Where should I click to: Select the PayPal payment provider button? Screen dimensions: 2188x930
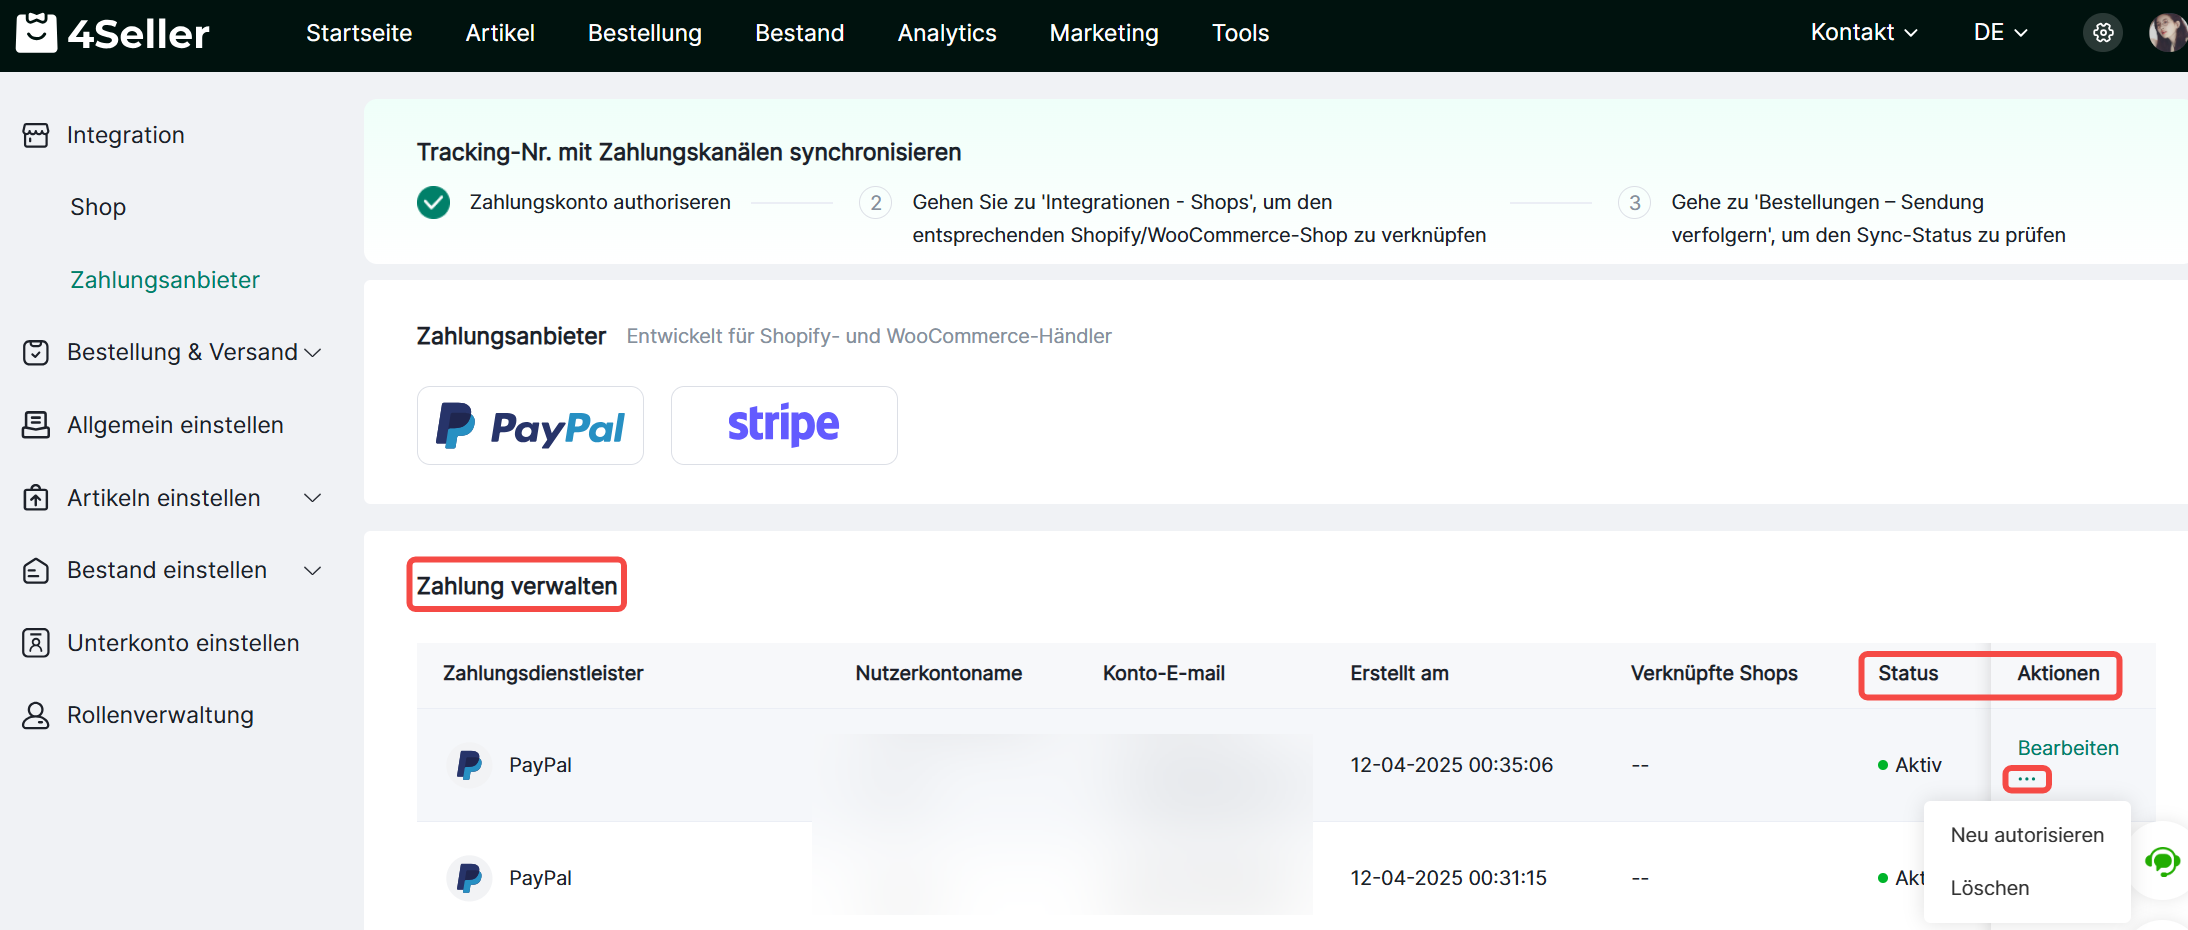tap(530, 425)
